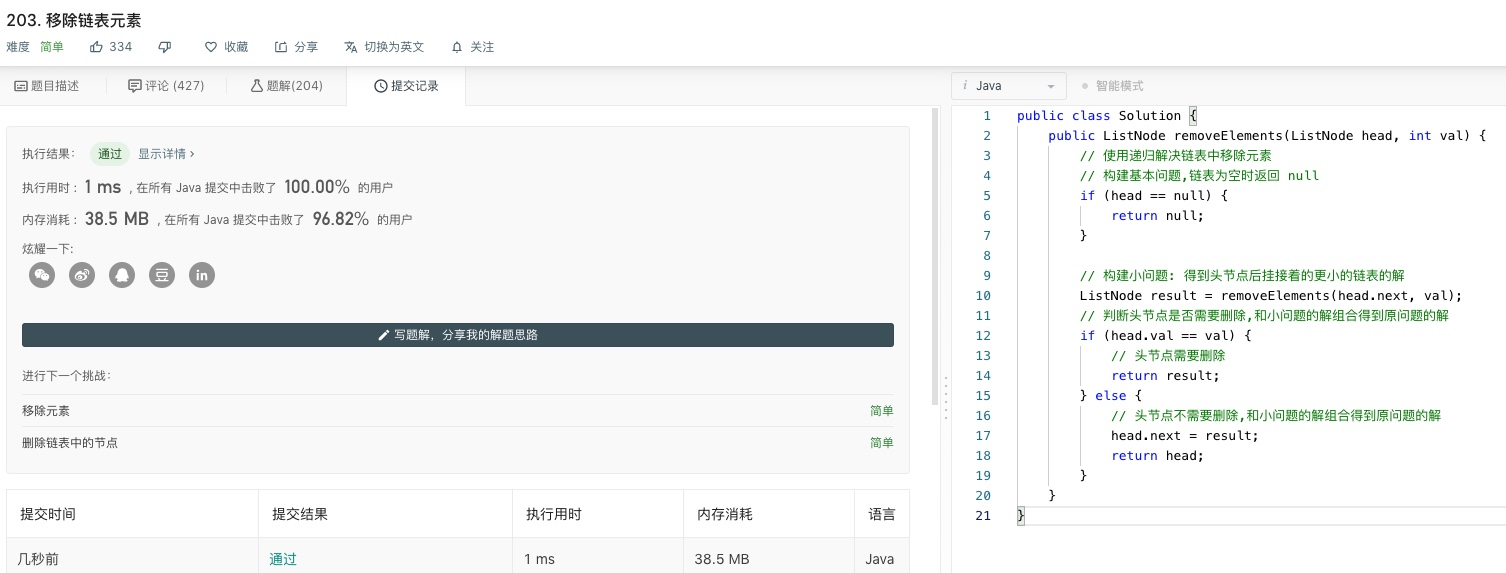Share result to WeChat
The width and height of the screenshot is (1506, 573).
point(42,275)
